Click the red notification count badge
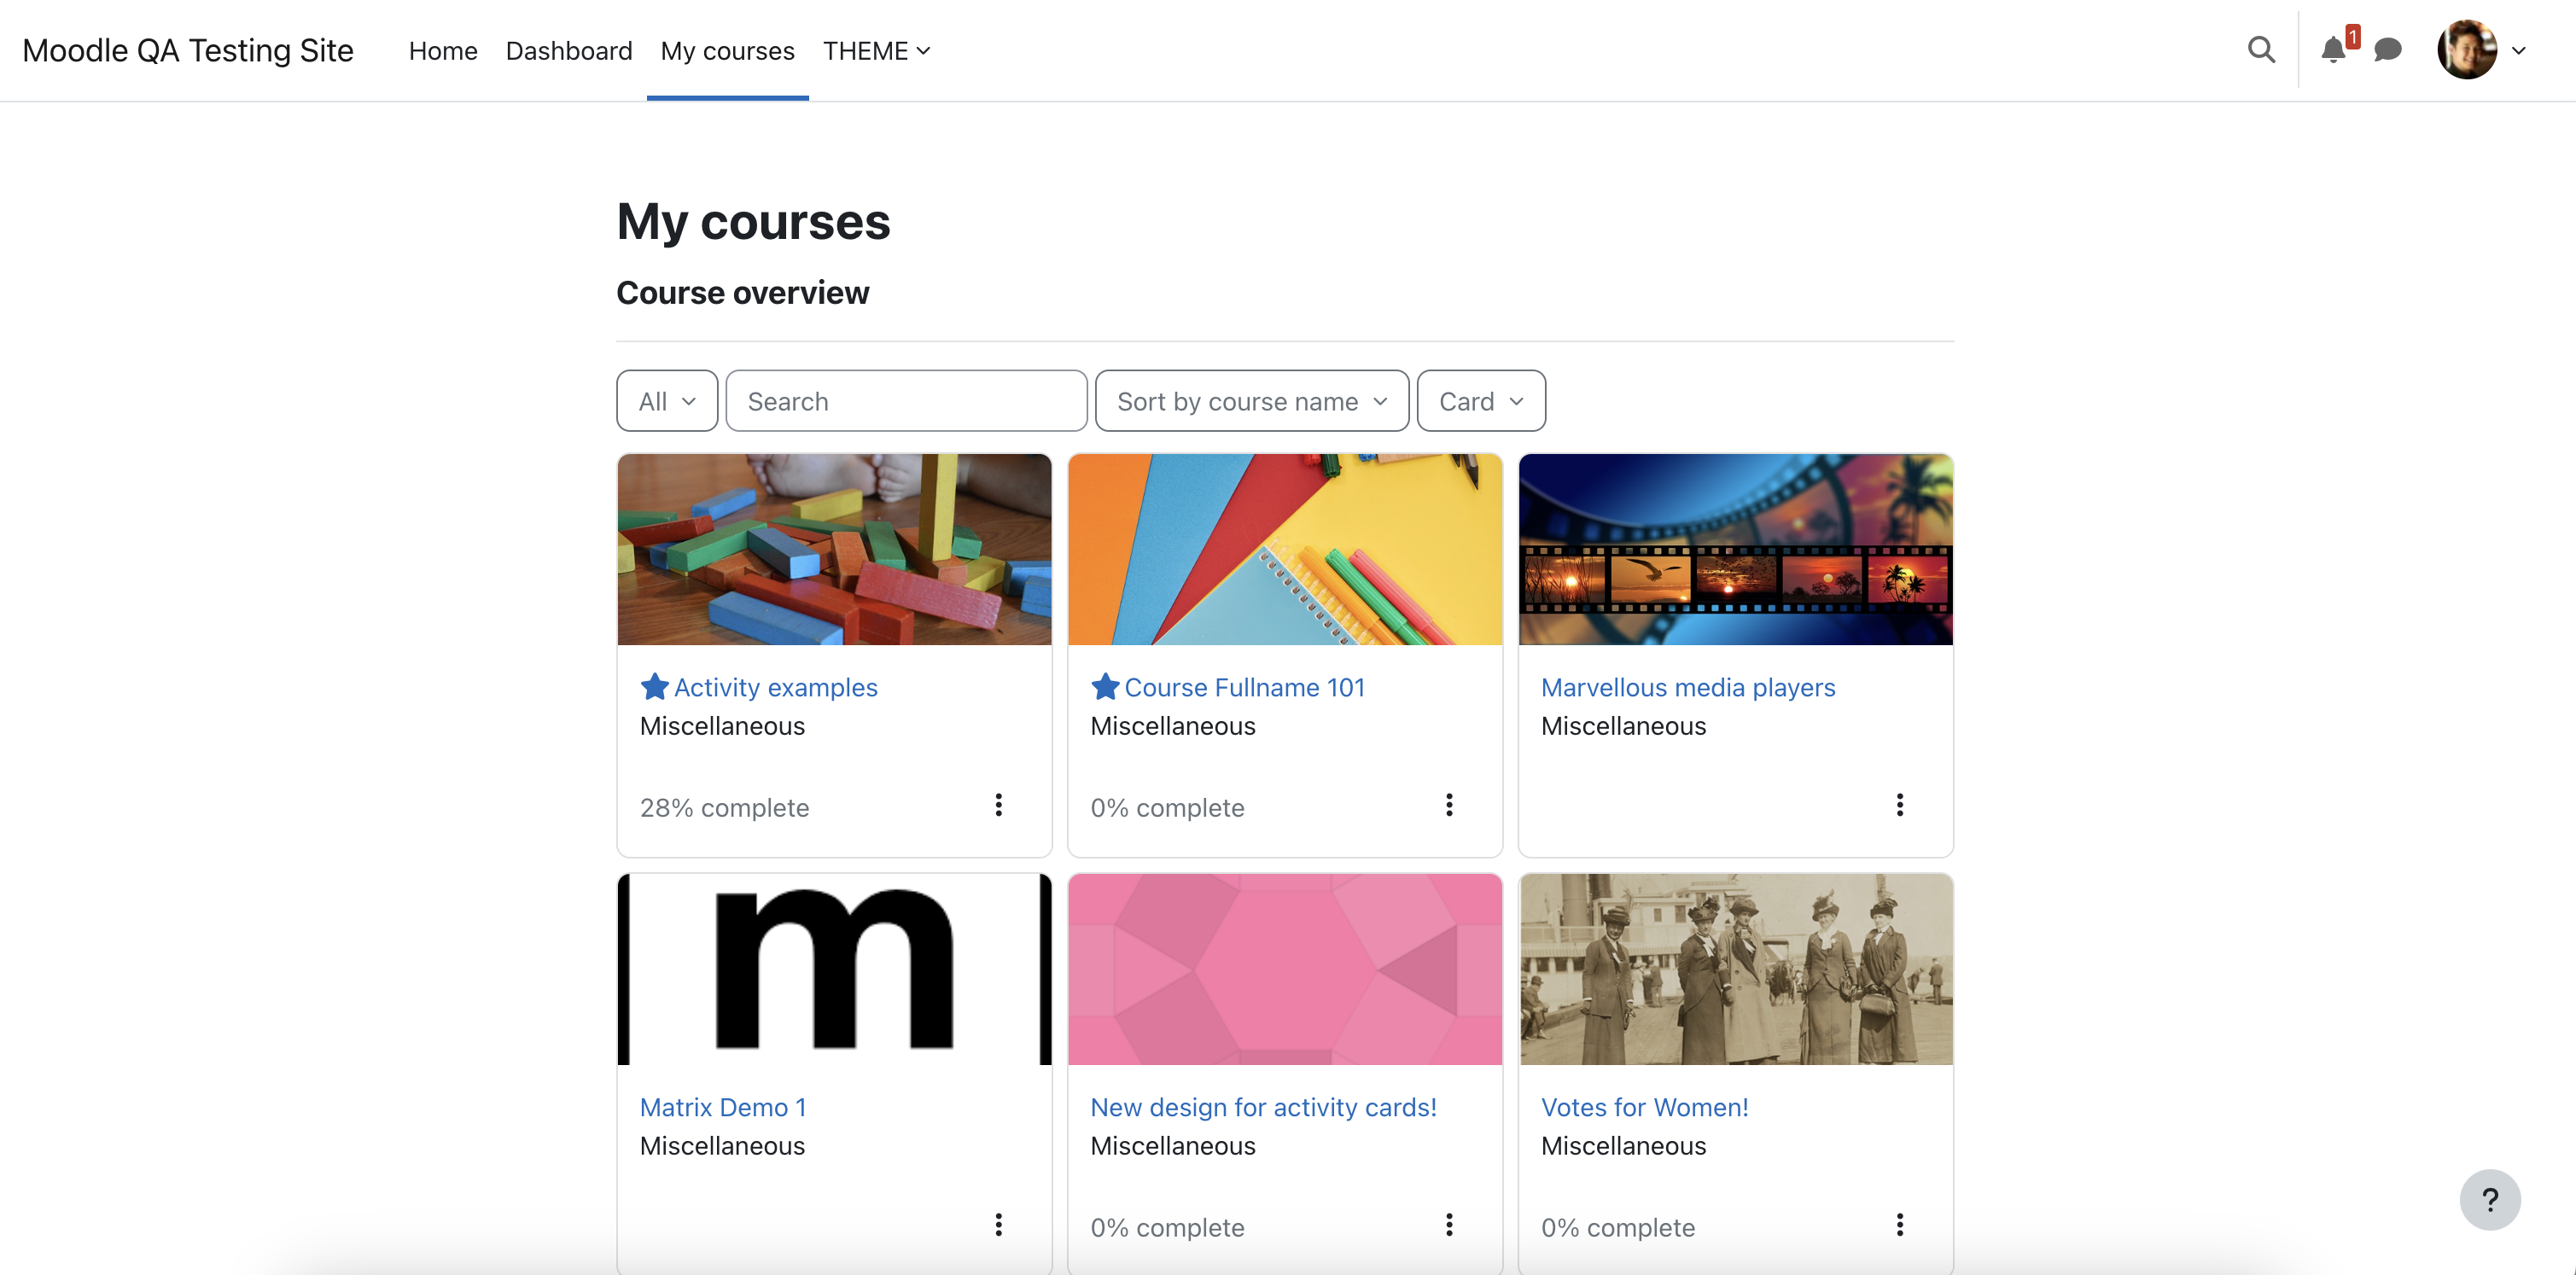Image resolution: width=2576 pixels, height=1275 pixels. pos(2352,37)
